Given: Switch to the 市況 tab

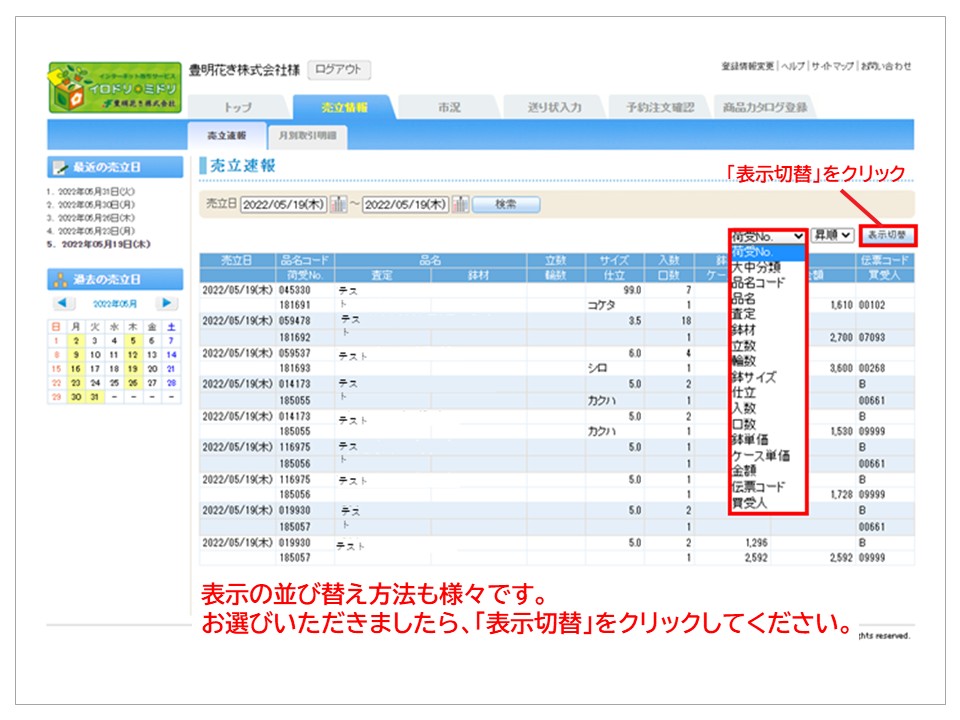Looking at the screenshot, I should [449, 107].
